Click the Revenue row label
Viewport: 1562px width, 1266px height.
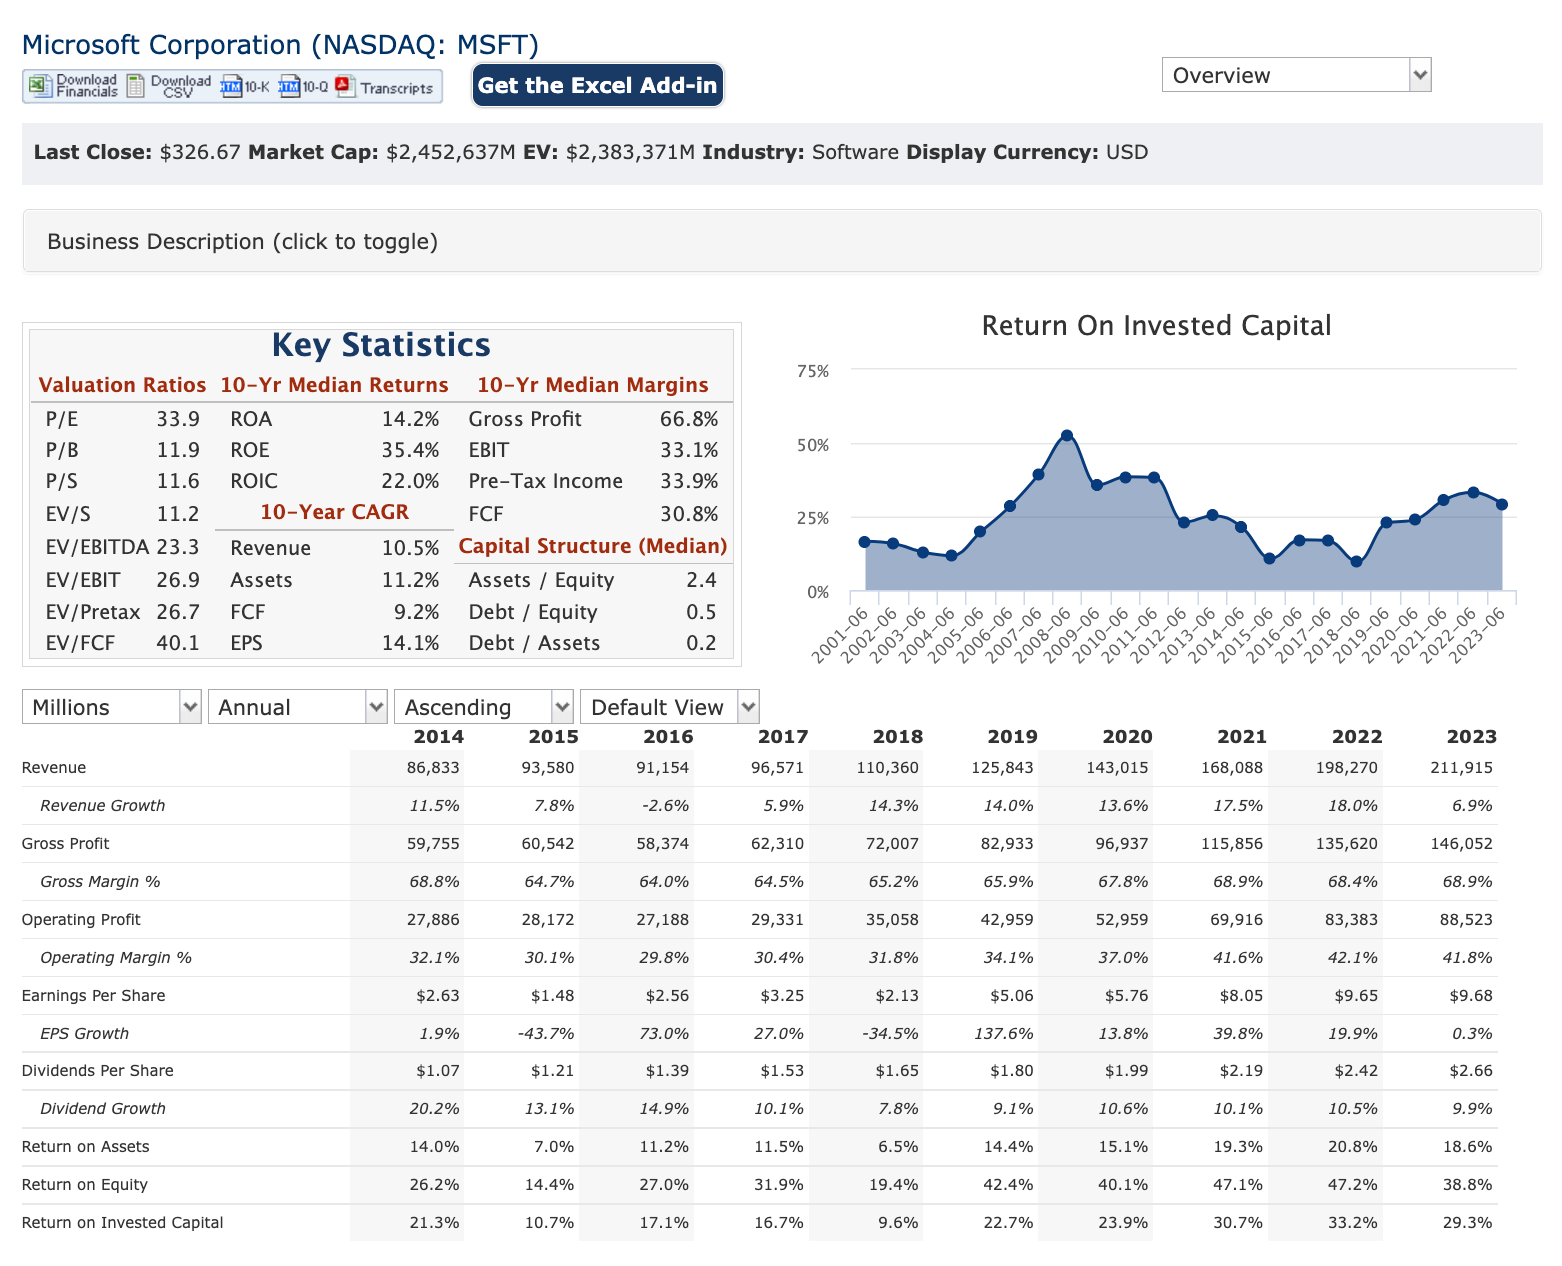(54, 768)
